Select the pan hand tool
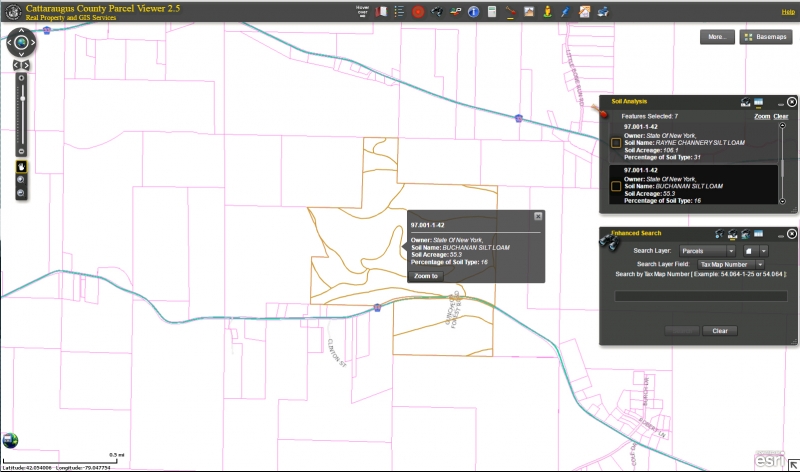 click(x=20, y=166)
